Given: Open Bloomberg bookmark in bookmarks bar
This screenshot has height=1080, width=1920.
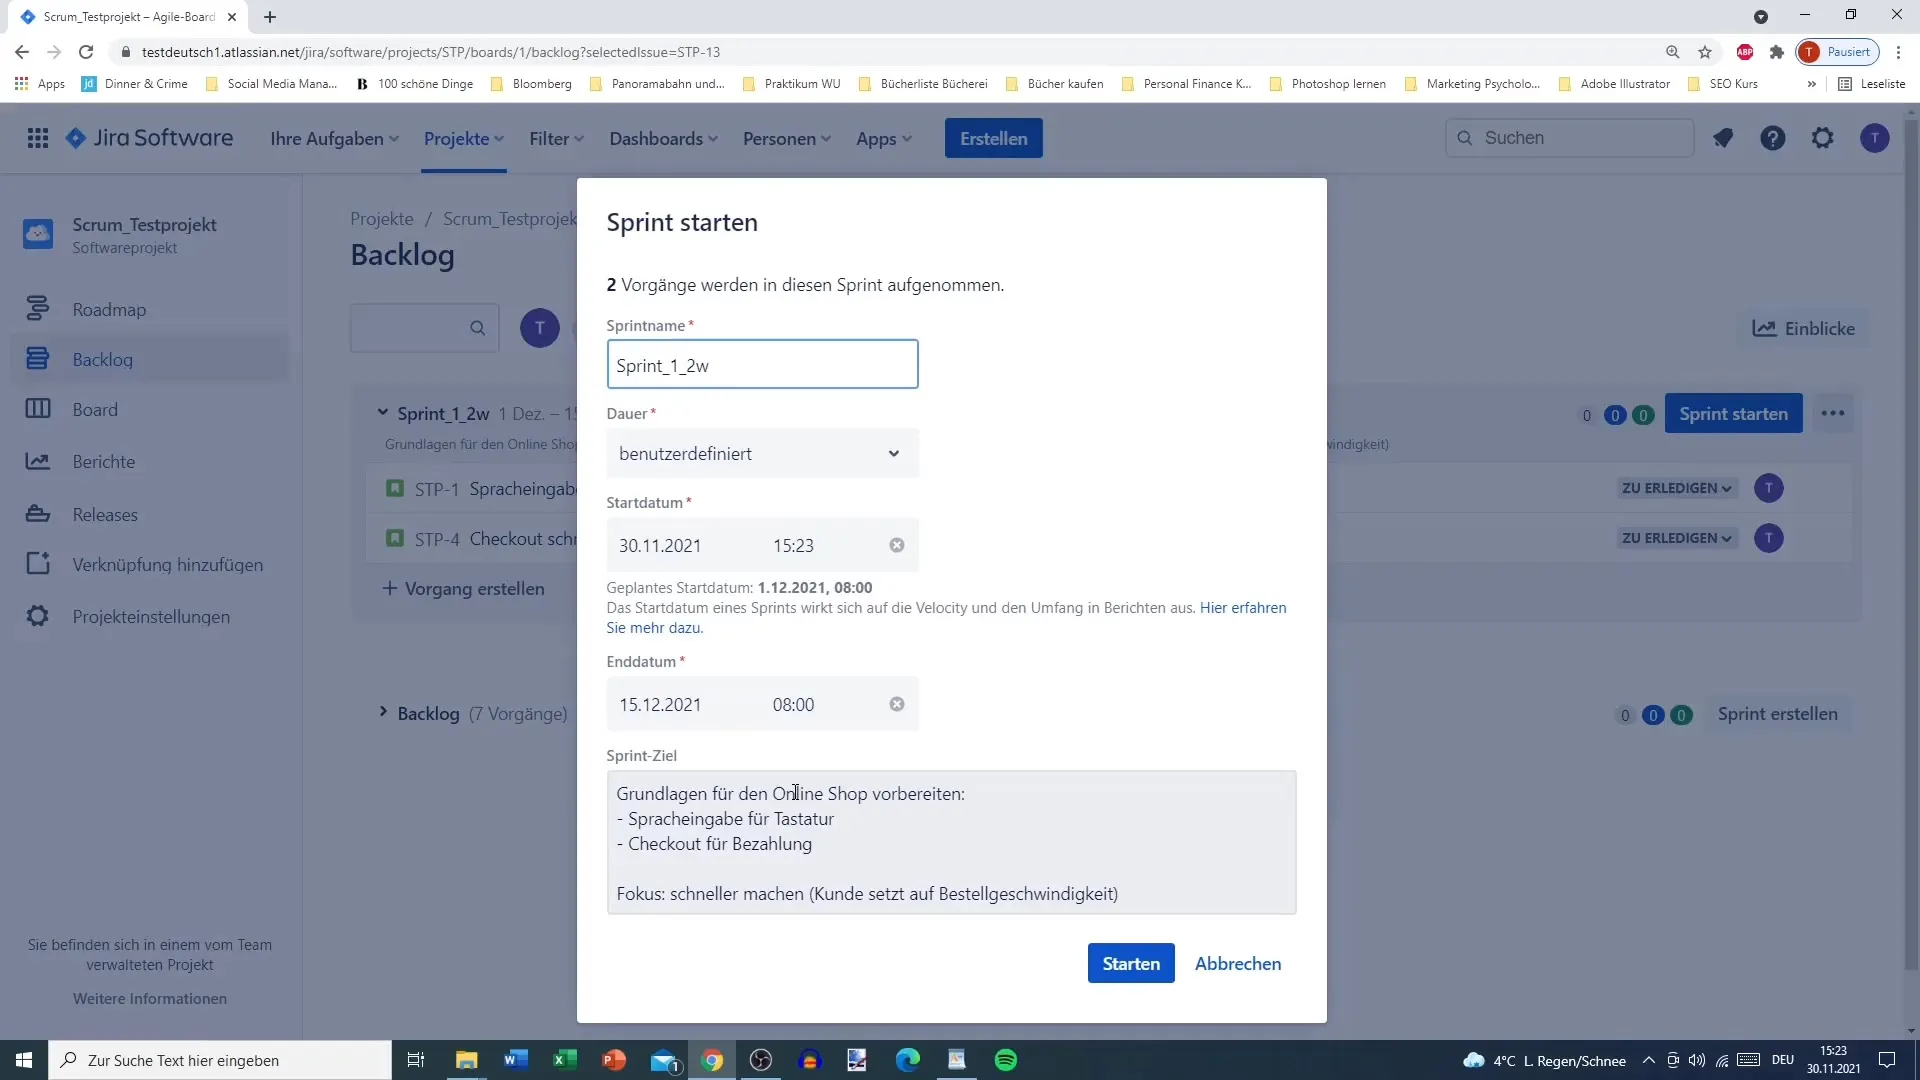Looking at the screenshot, I should [531, 84].
